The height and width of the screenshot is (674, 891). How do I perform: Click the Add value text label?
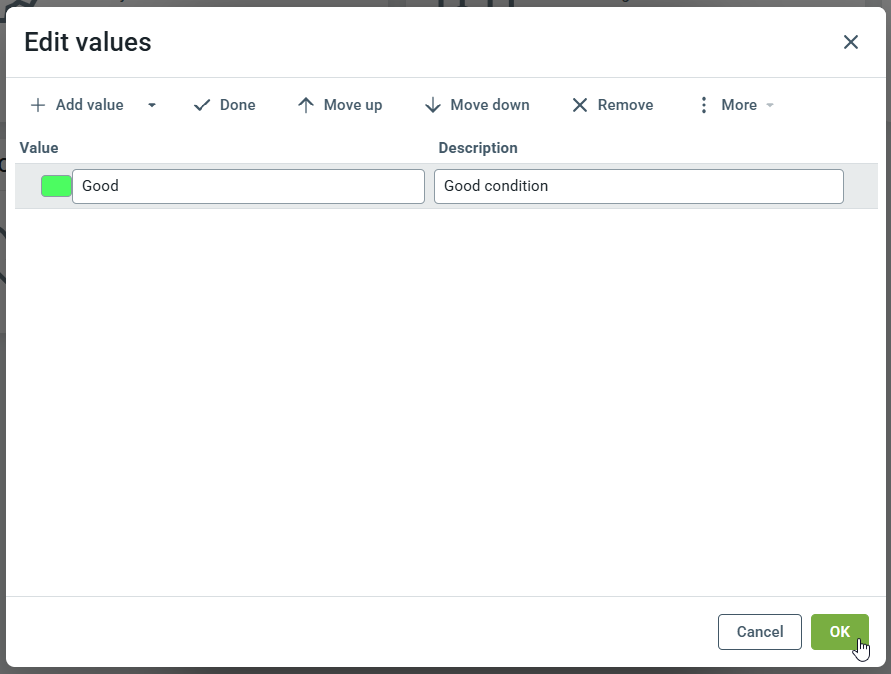pos(90,105)
